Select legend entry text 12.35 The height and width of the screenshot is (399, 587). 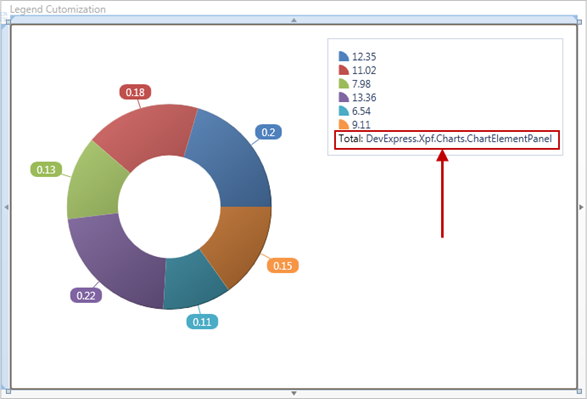(x=364, y=57)
